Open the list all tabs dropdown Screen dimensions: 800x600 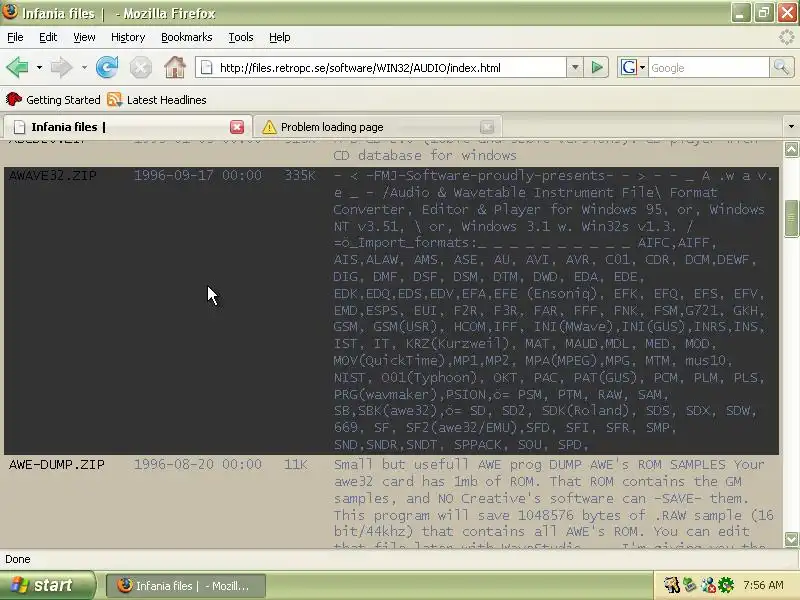click(x=791, y=127)
